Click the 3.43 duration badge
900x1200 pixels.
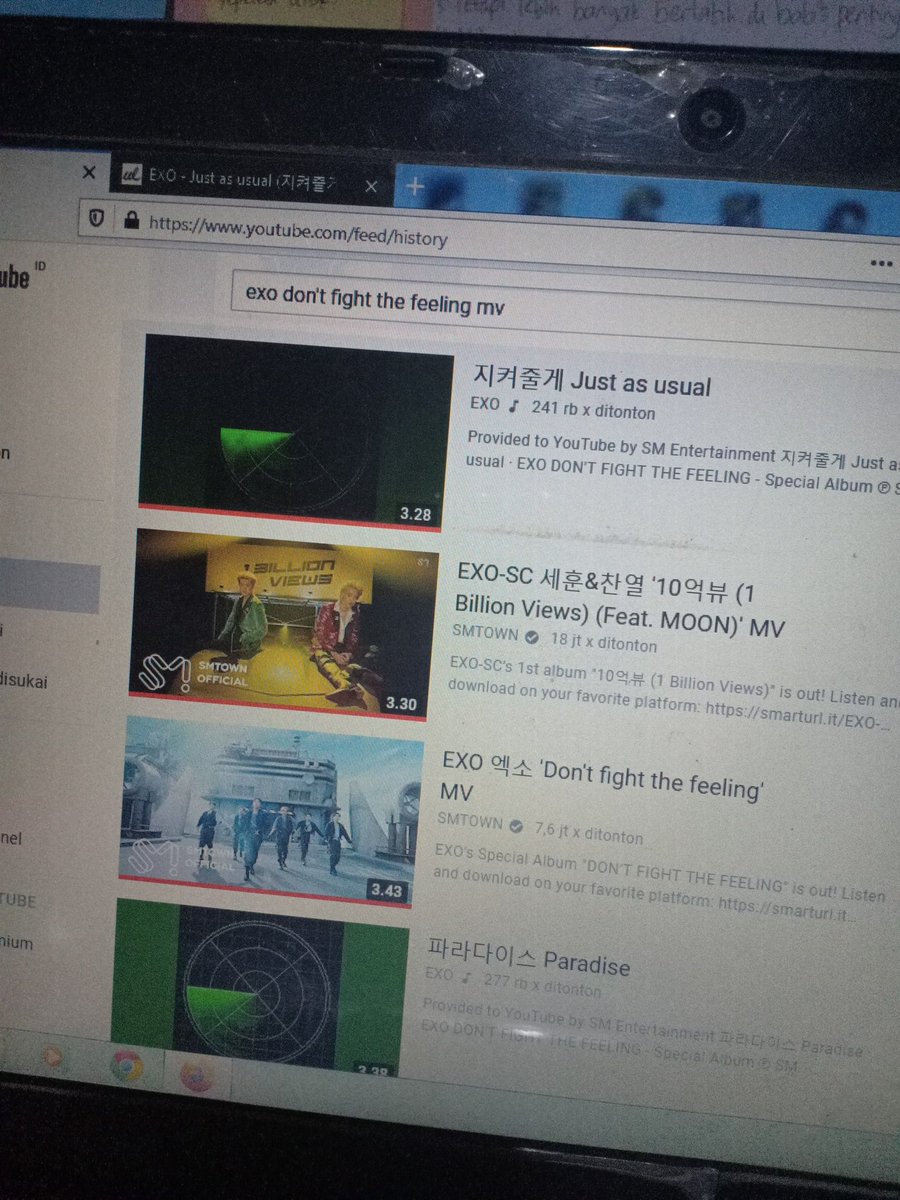[388, 889]
